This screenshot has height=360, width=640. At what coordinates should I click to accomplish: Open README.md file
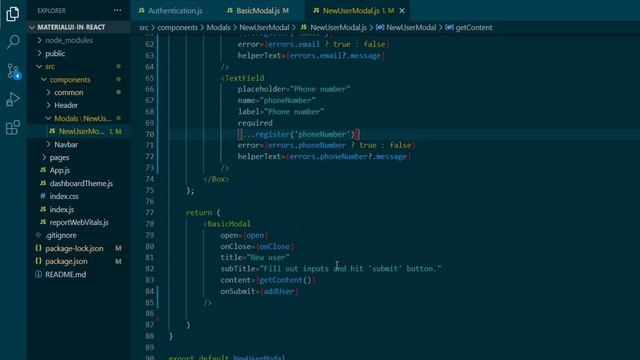65,274
